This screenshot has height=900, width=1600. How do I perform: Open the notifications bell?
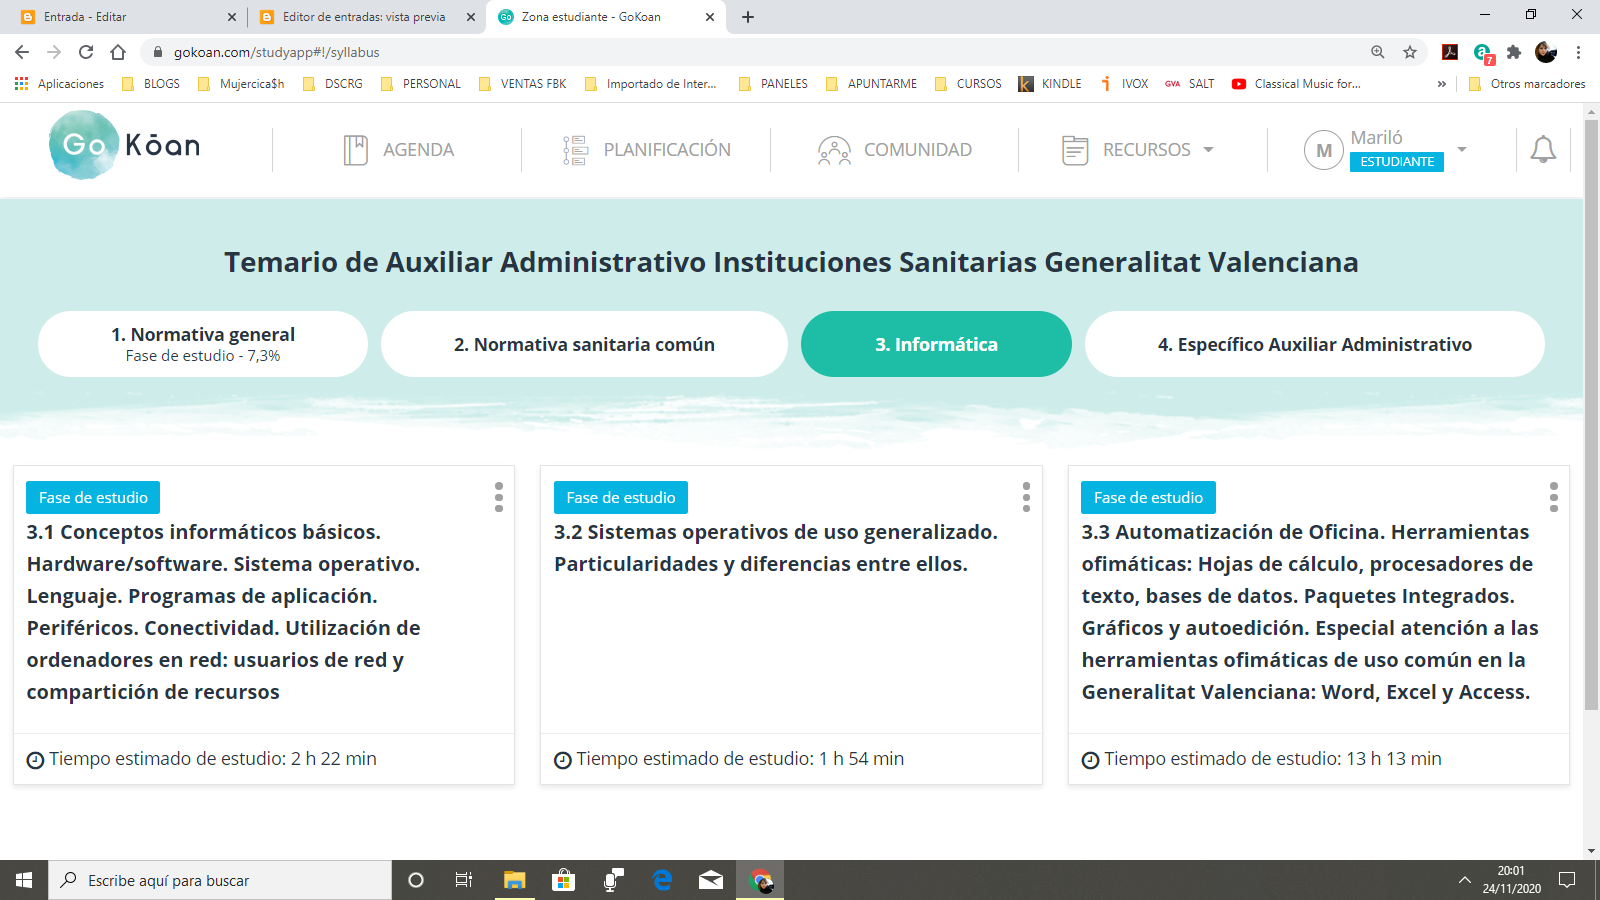(x=1543, y=149)
